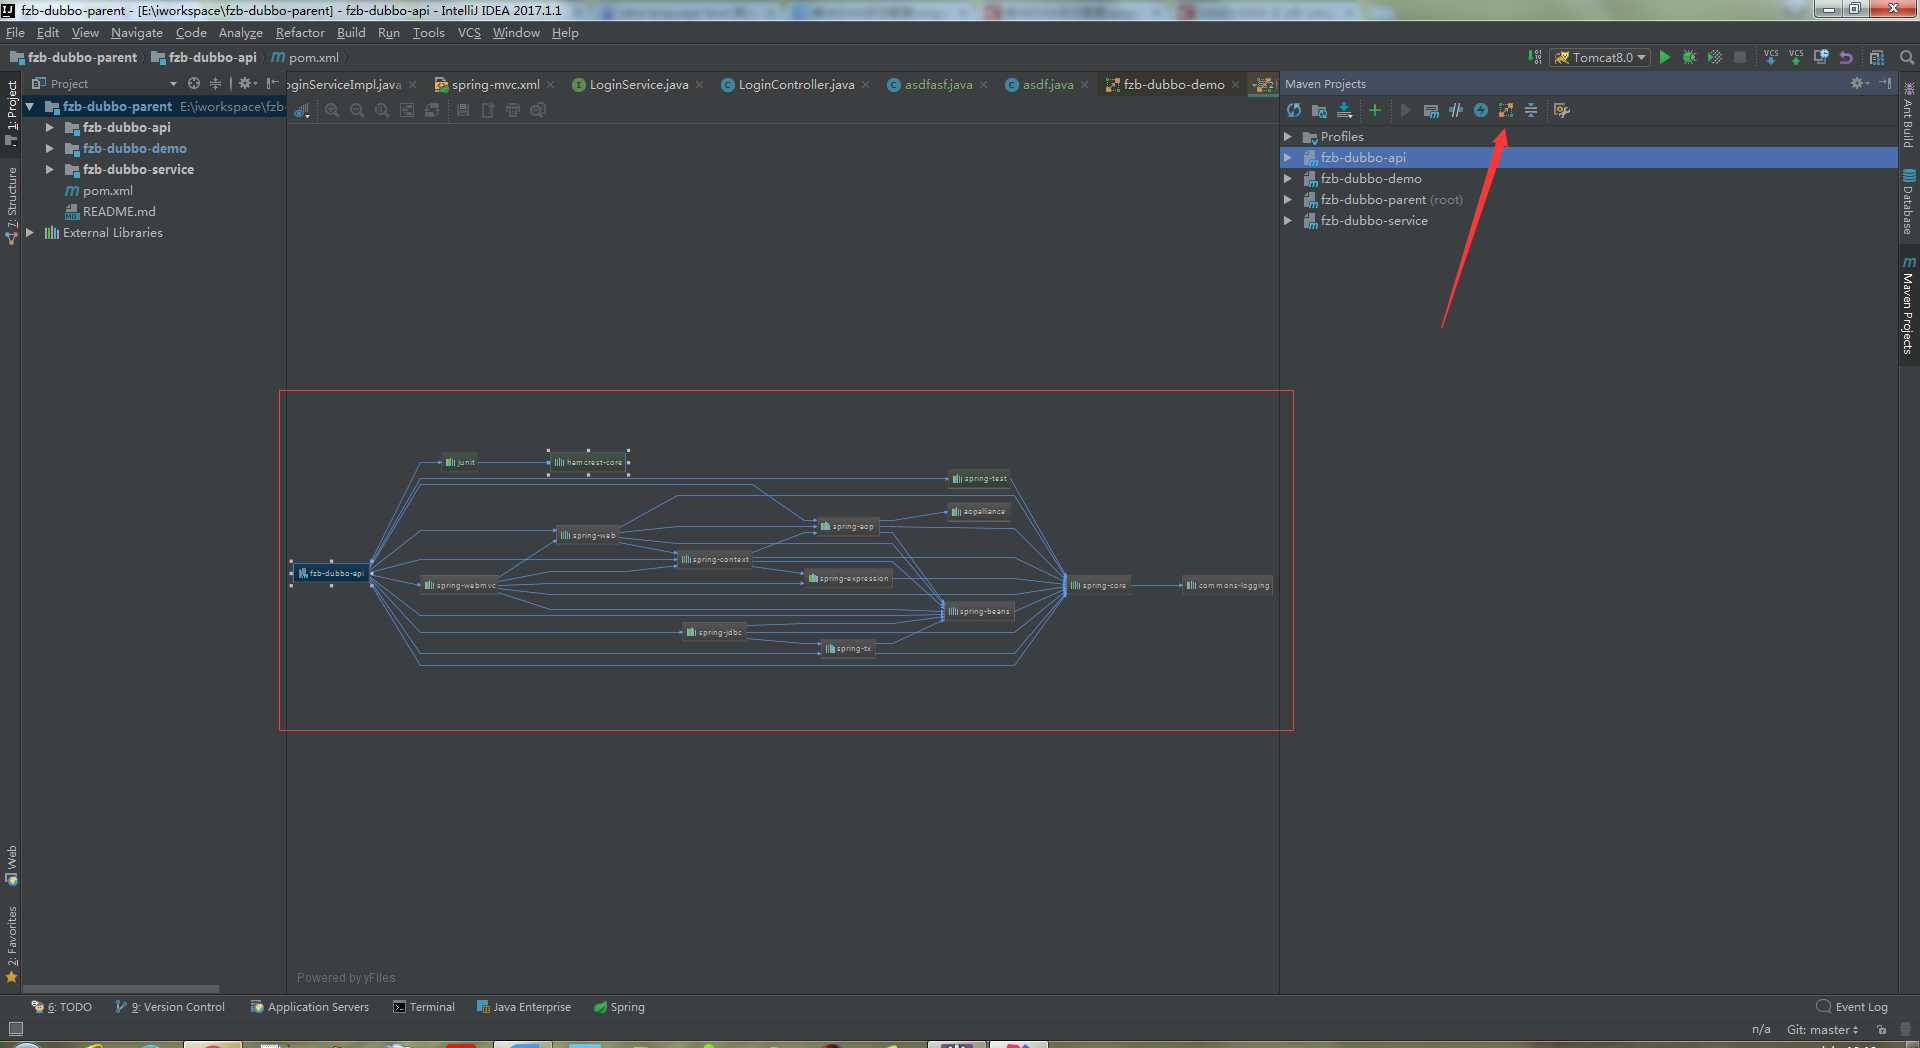Show VCS history icon

coord(1821,57)
